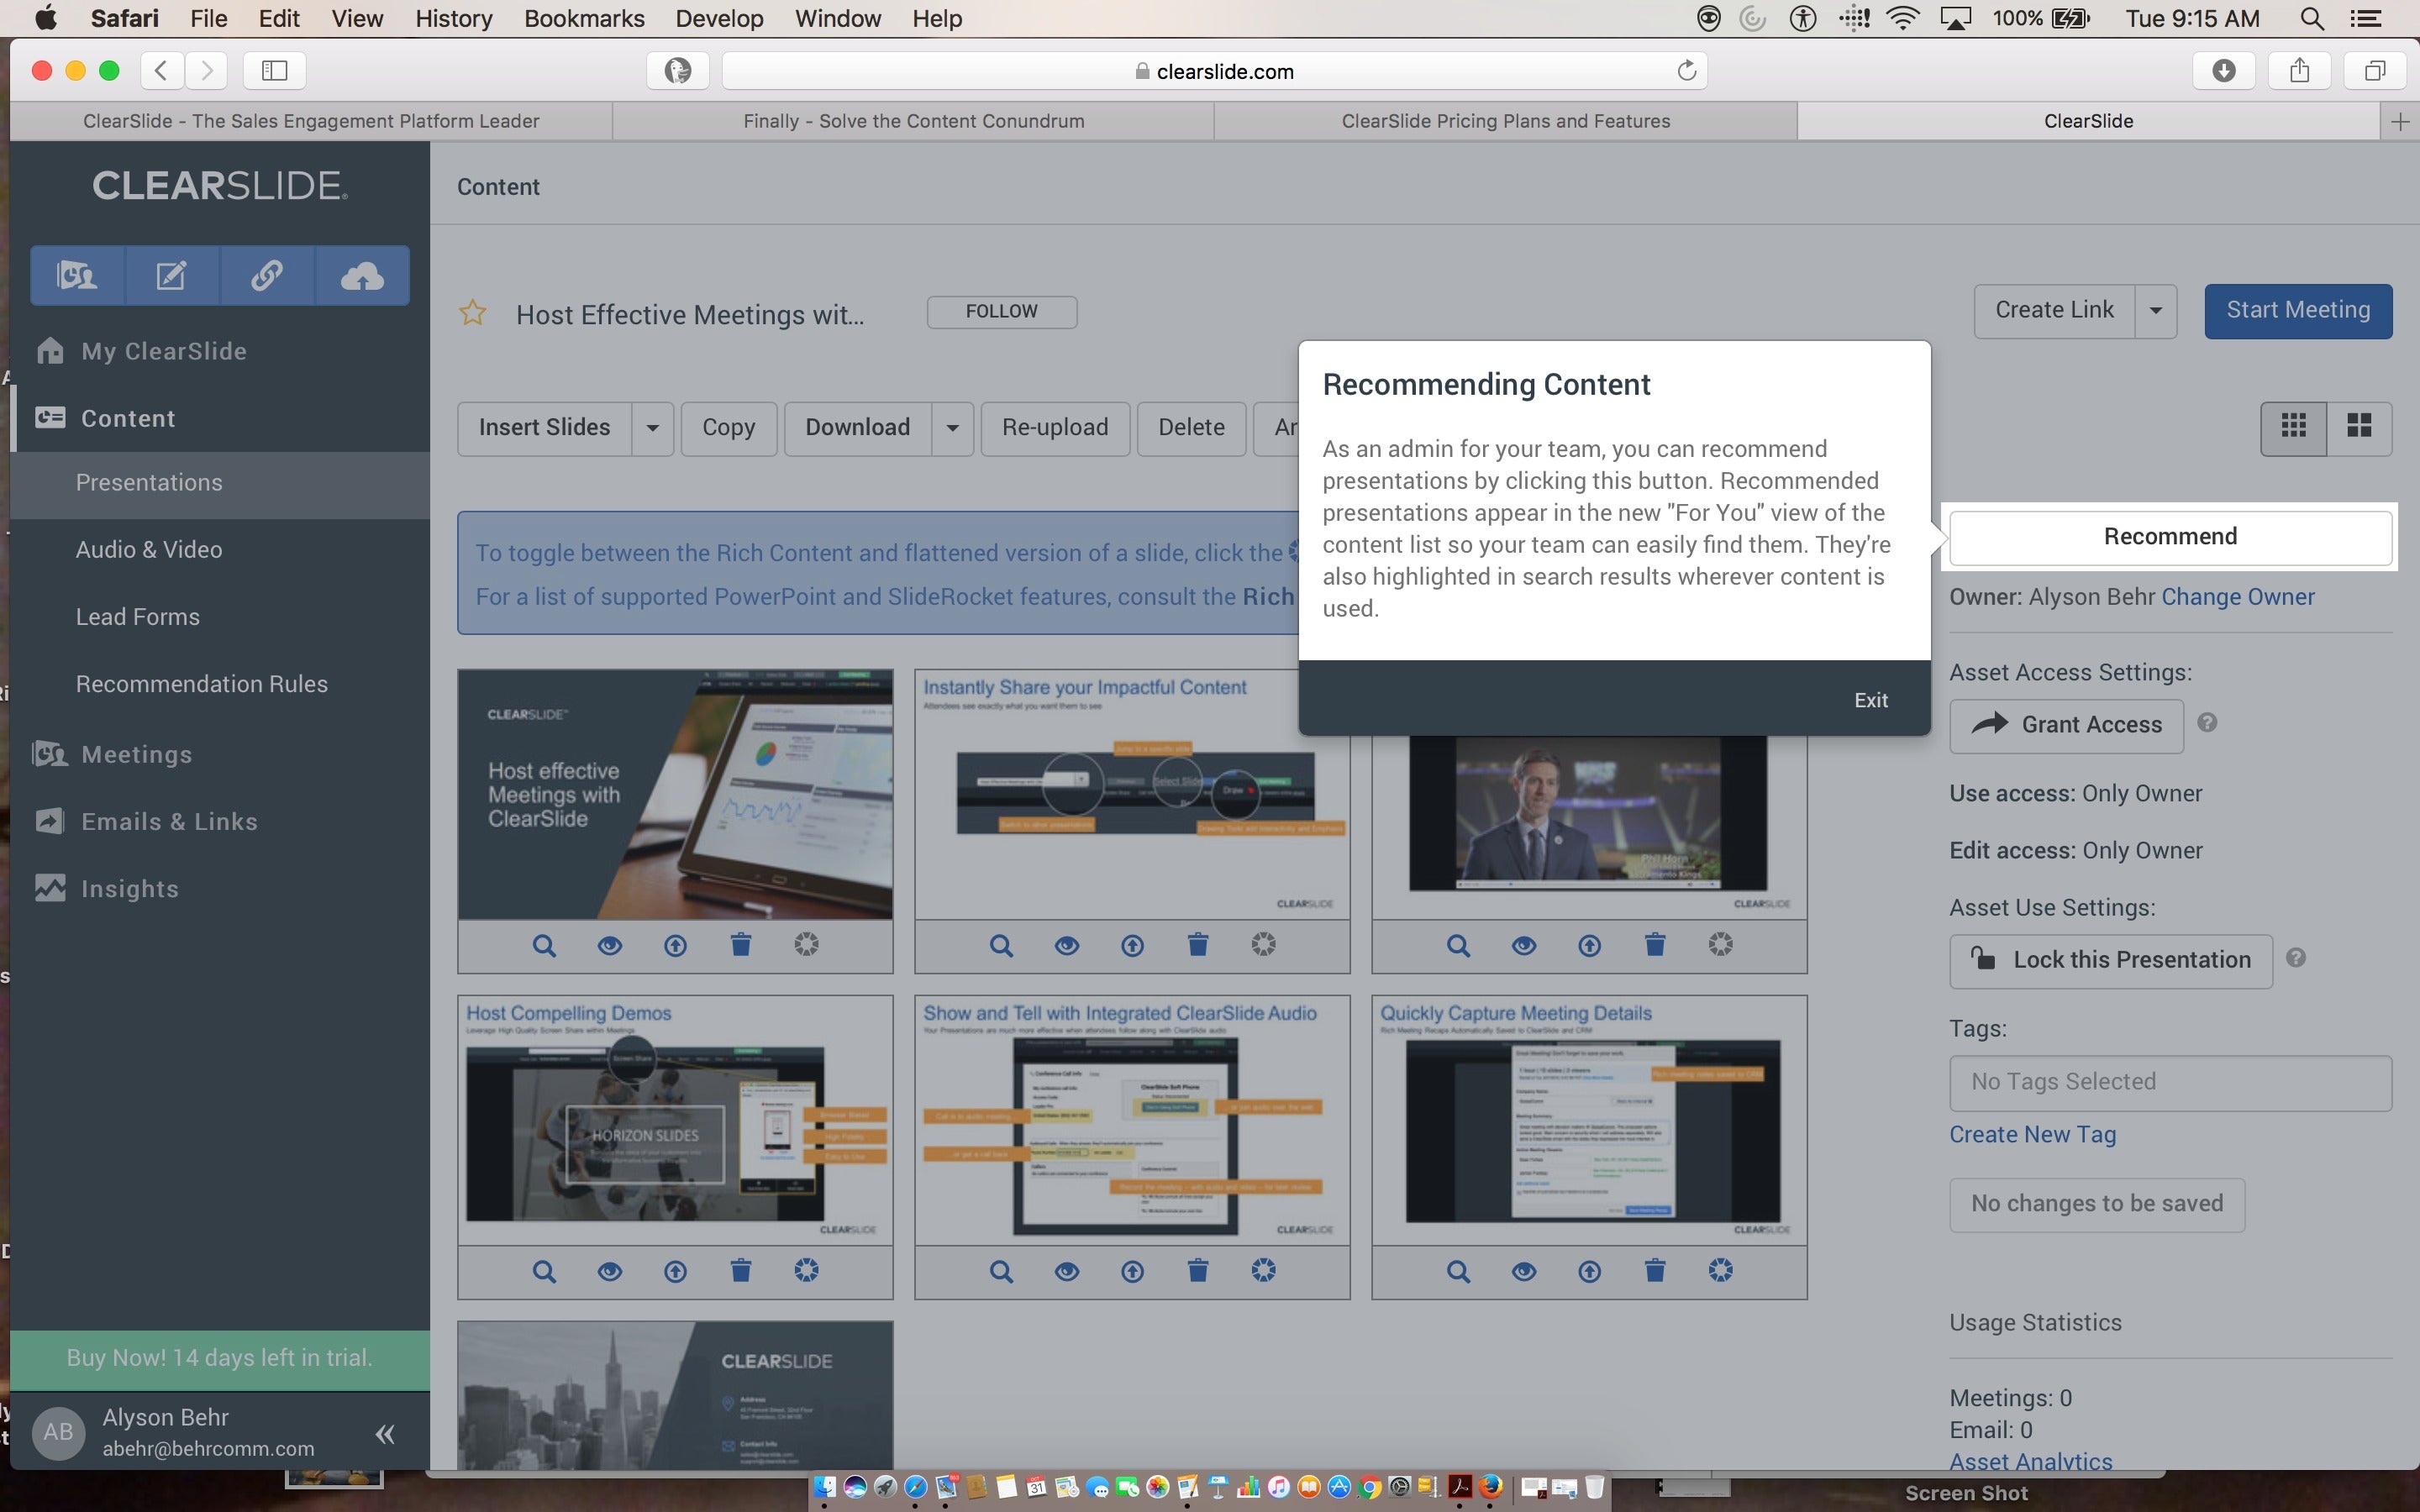Screen dimensions: 2420x1512
Task: Go to Emails & Links section
Action: (x=169, y=822)
